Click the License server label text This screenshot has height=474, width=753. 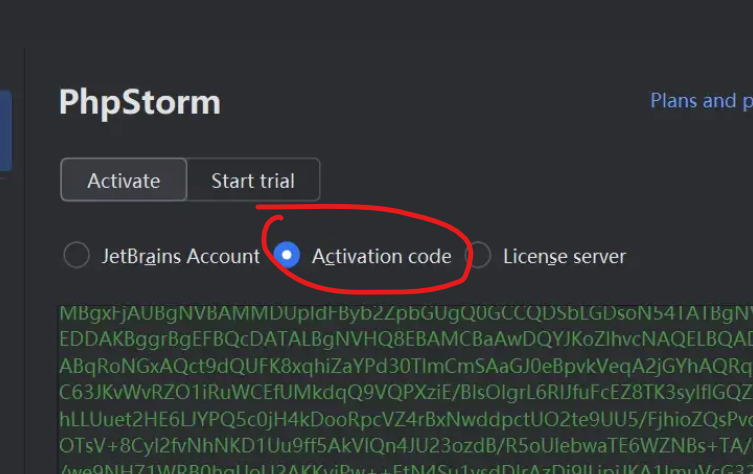point(564,256)
